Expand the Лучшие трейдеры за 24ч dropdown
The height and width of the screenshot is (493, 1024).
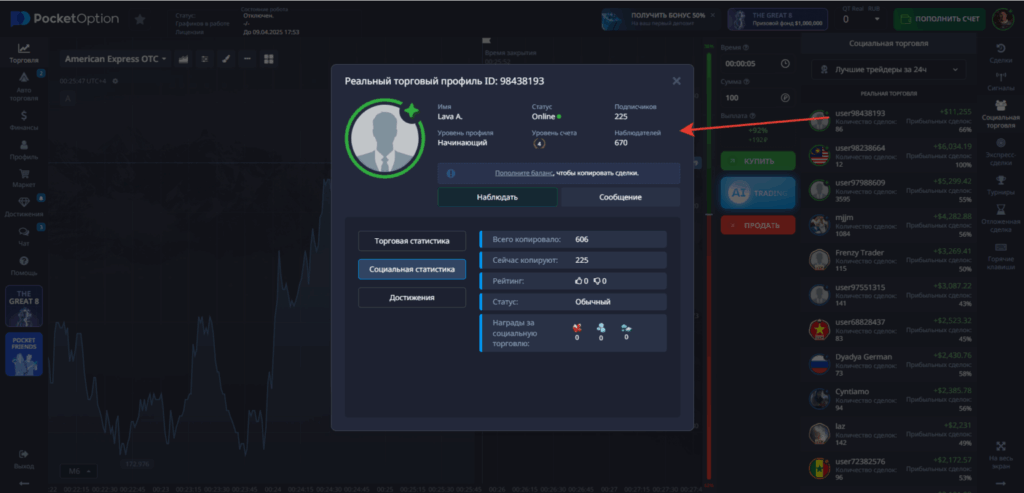(889, 70)
